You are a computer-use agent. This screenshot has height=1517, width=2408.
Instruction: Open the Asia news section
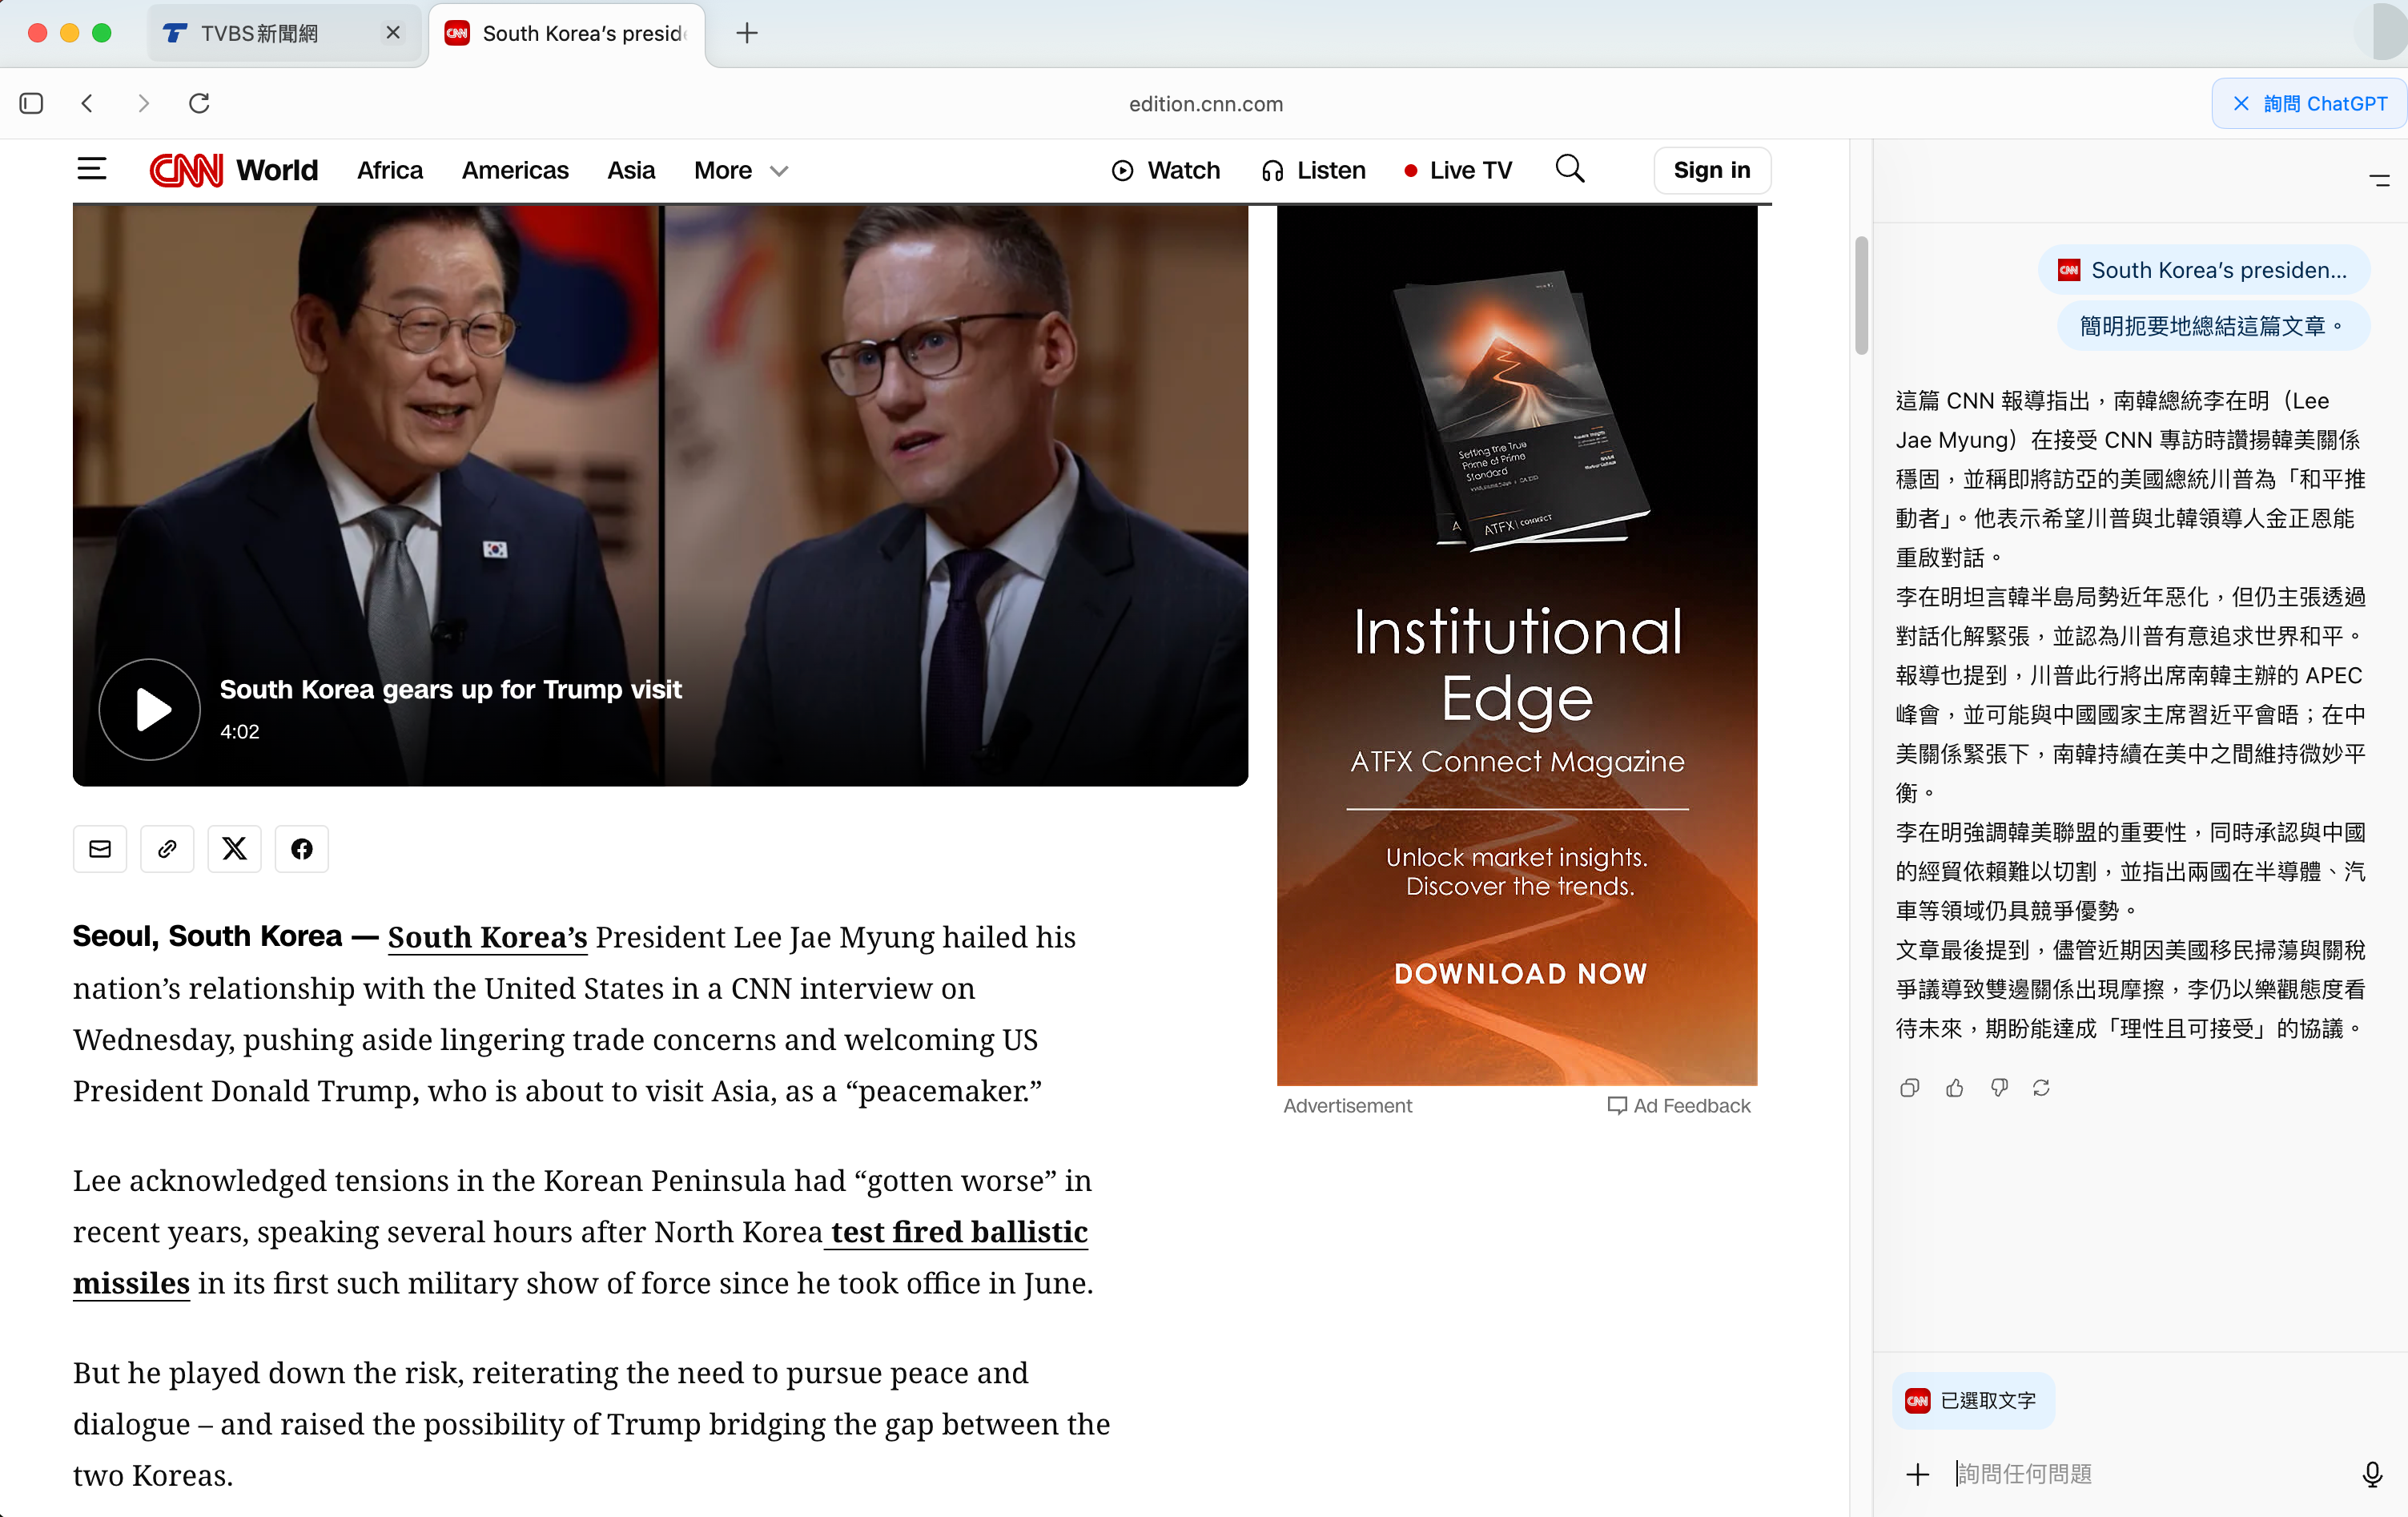[x=631, y=170]
